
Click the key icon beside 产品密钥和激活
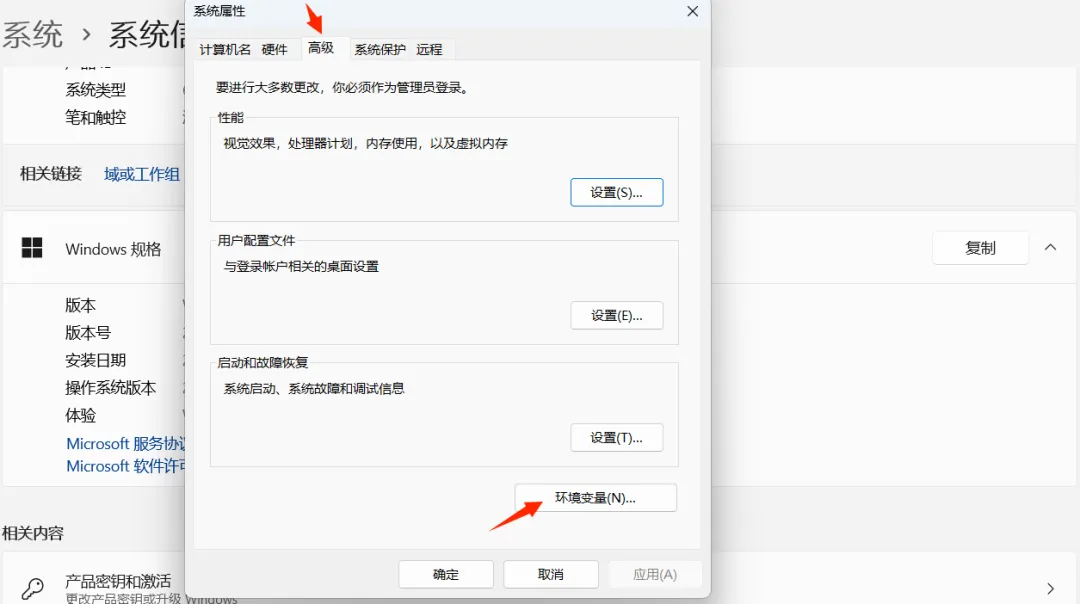pos(30,590)
